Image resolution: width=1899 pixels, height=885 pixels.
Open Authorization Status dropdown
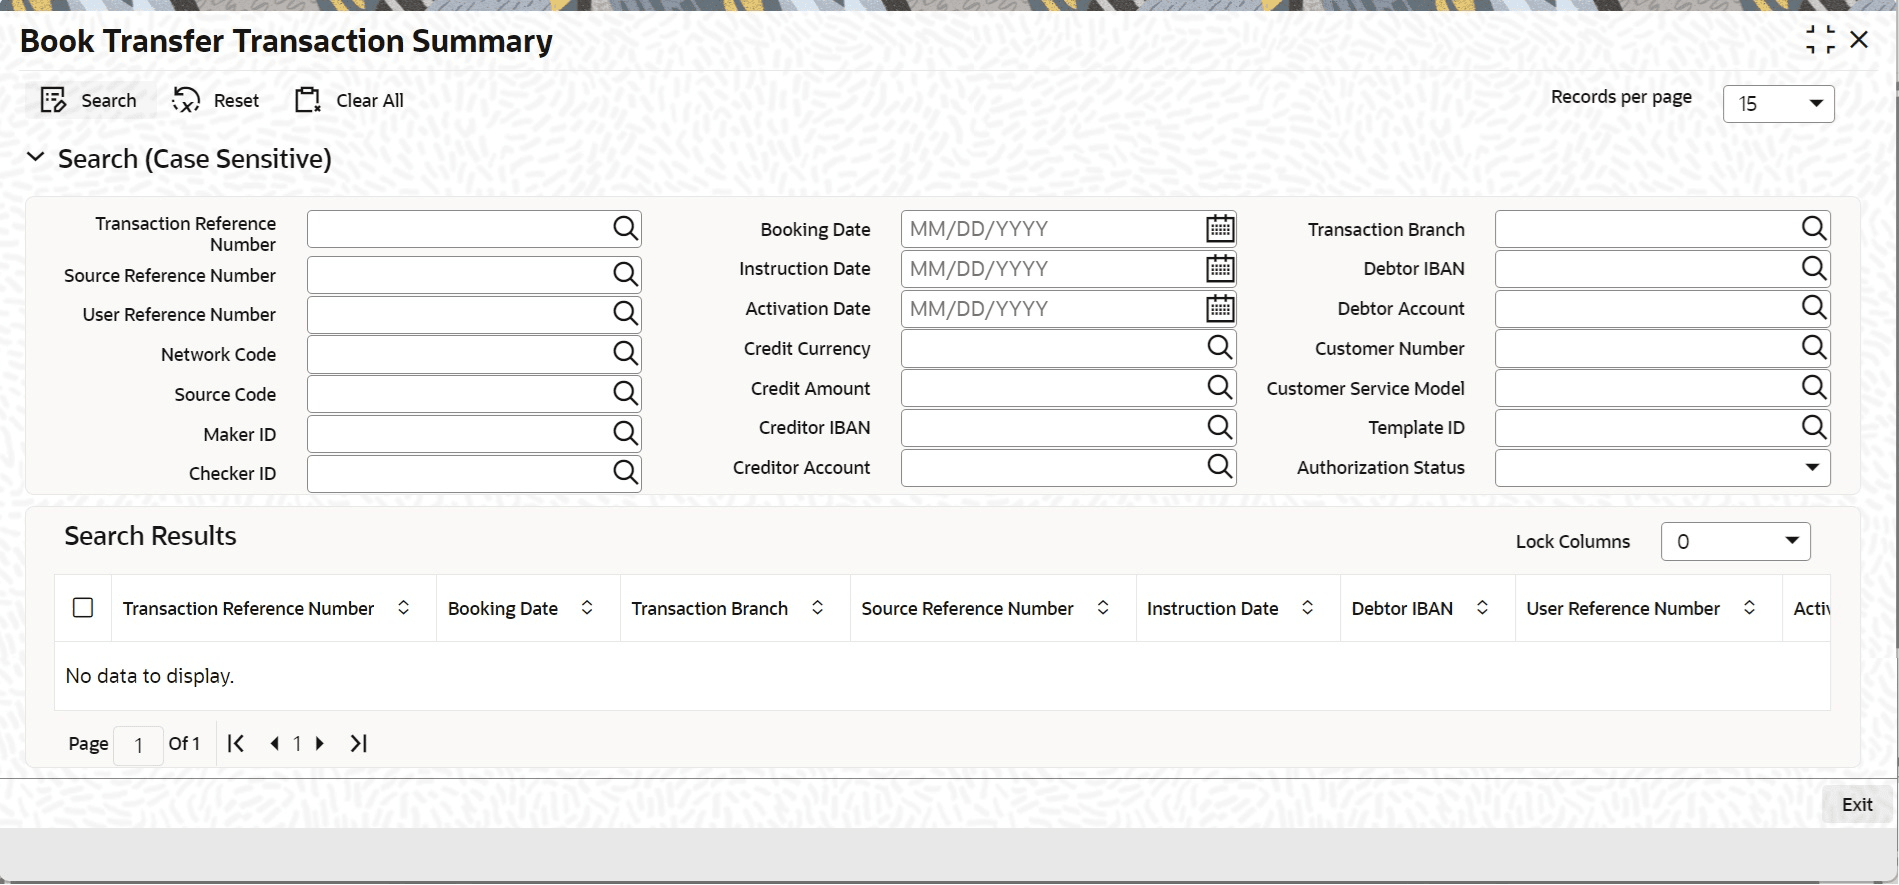click(1662, 468)
